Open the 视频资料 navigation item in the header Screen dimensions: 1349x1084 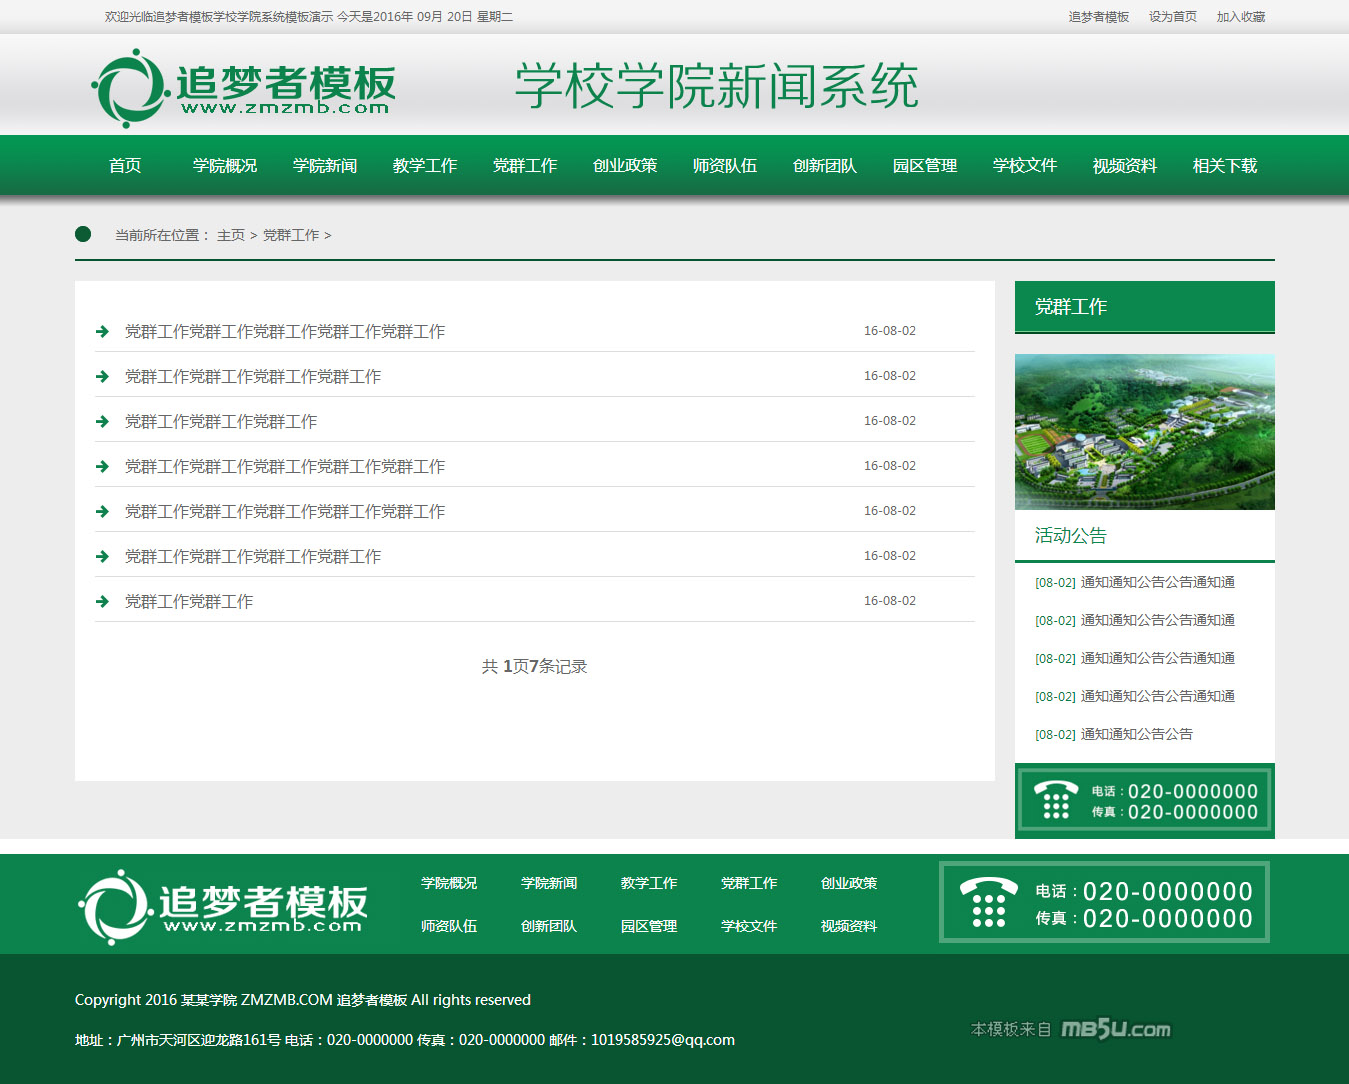(x=1124, y=166)
